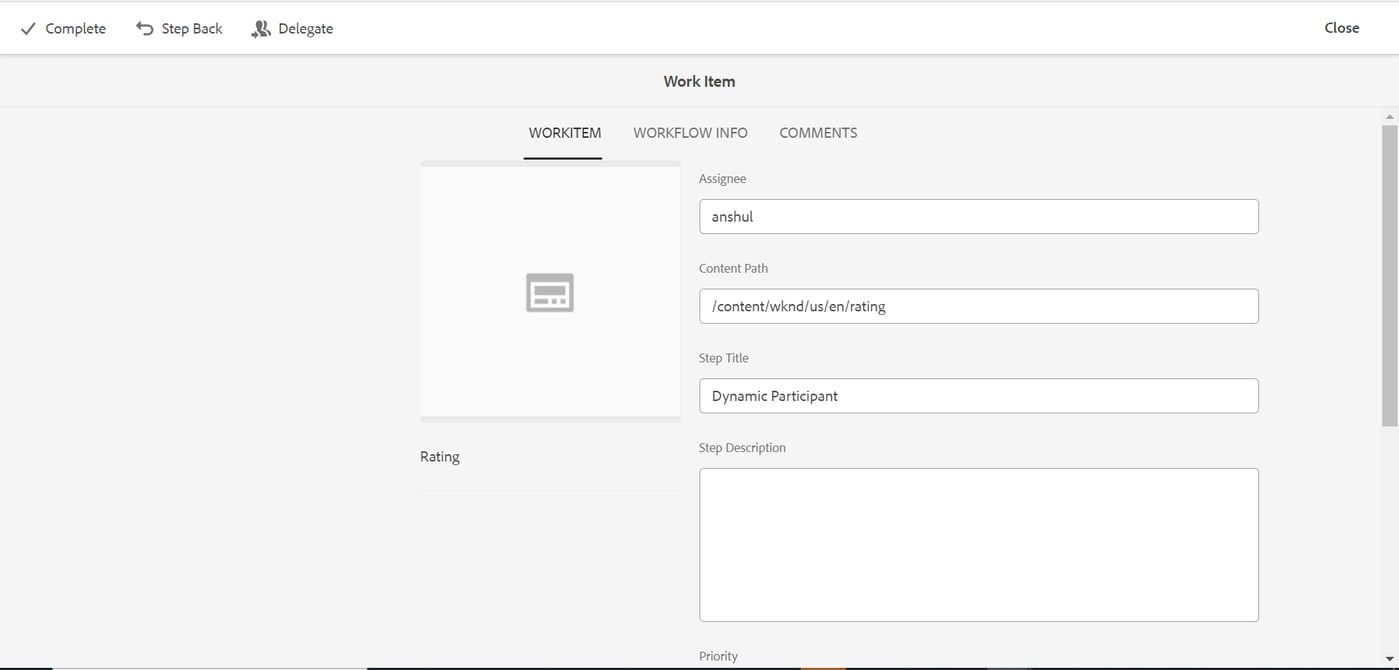Open the Rating content item
Image resolution: width=1399 pixels, height=670 pixels.
(x=440, y=456)
